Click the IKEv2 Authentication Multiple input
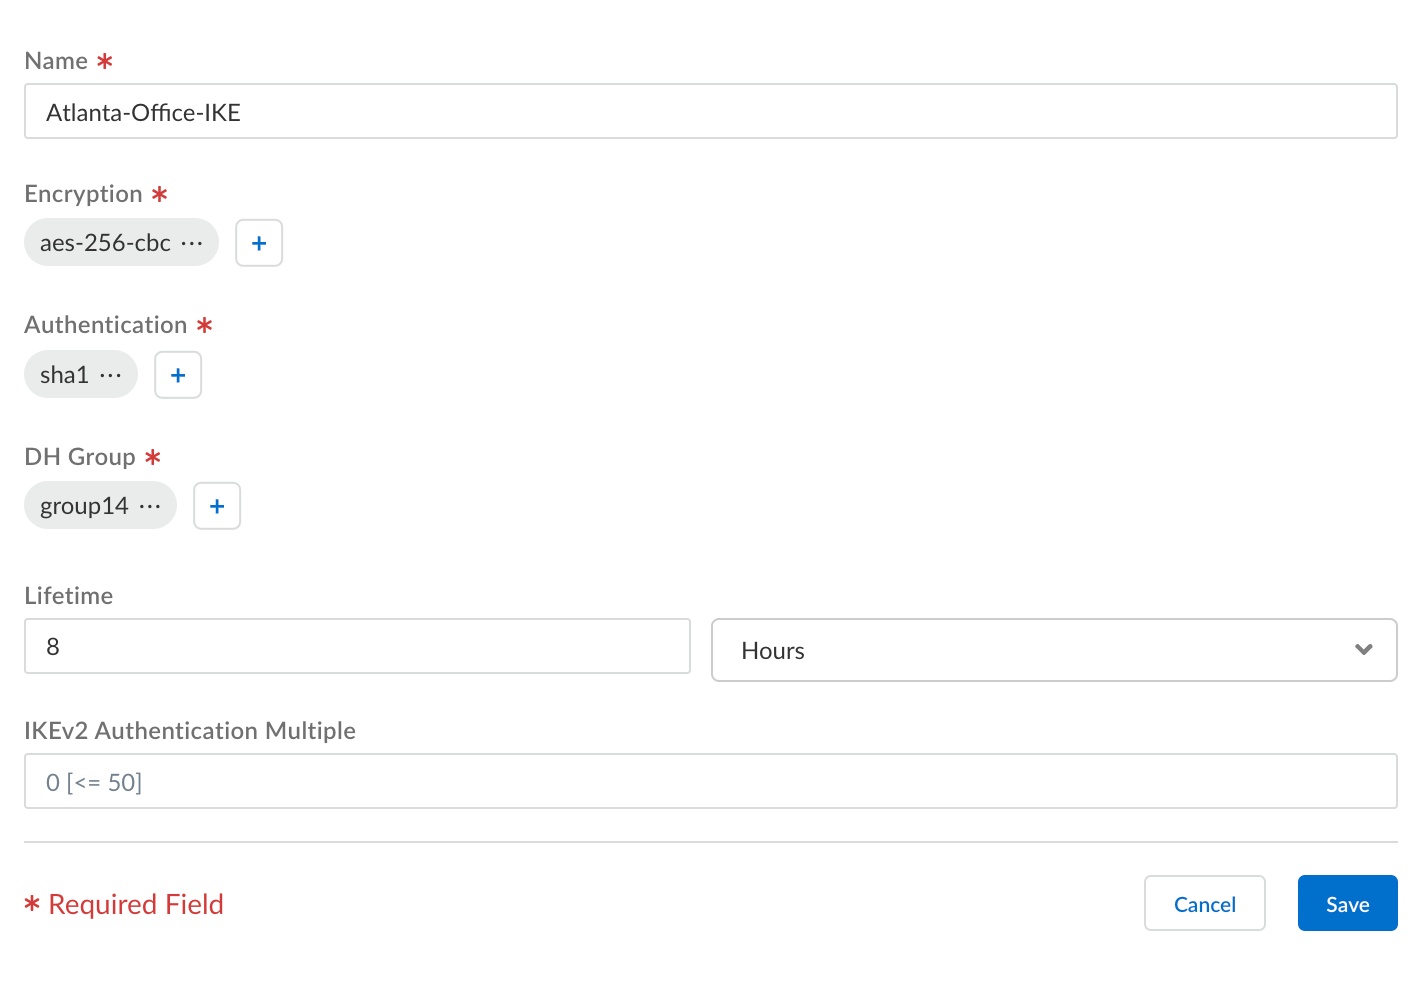The height and width of the screenshot is (984, 1416). tap(710, 782)
